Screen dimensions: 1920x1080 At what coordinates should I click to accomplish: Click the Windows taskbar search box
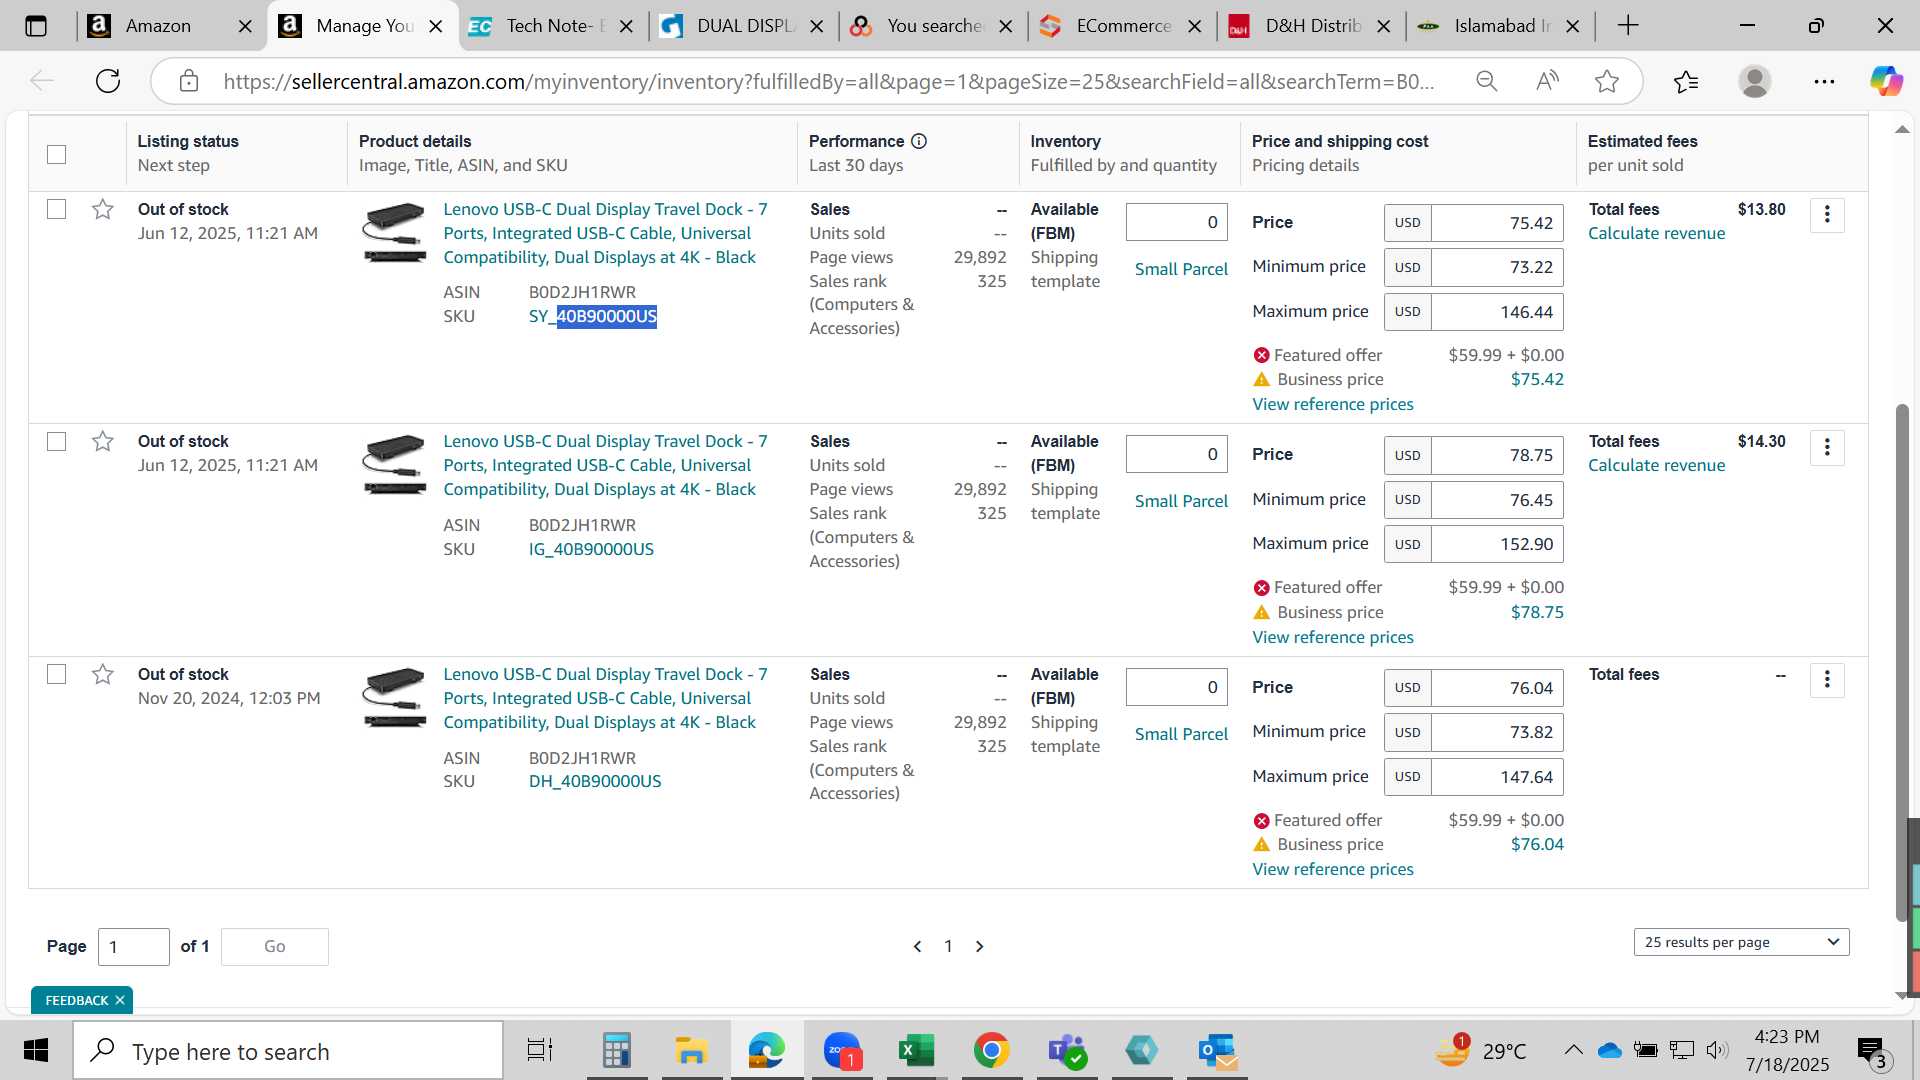(288, 1051)
